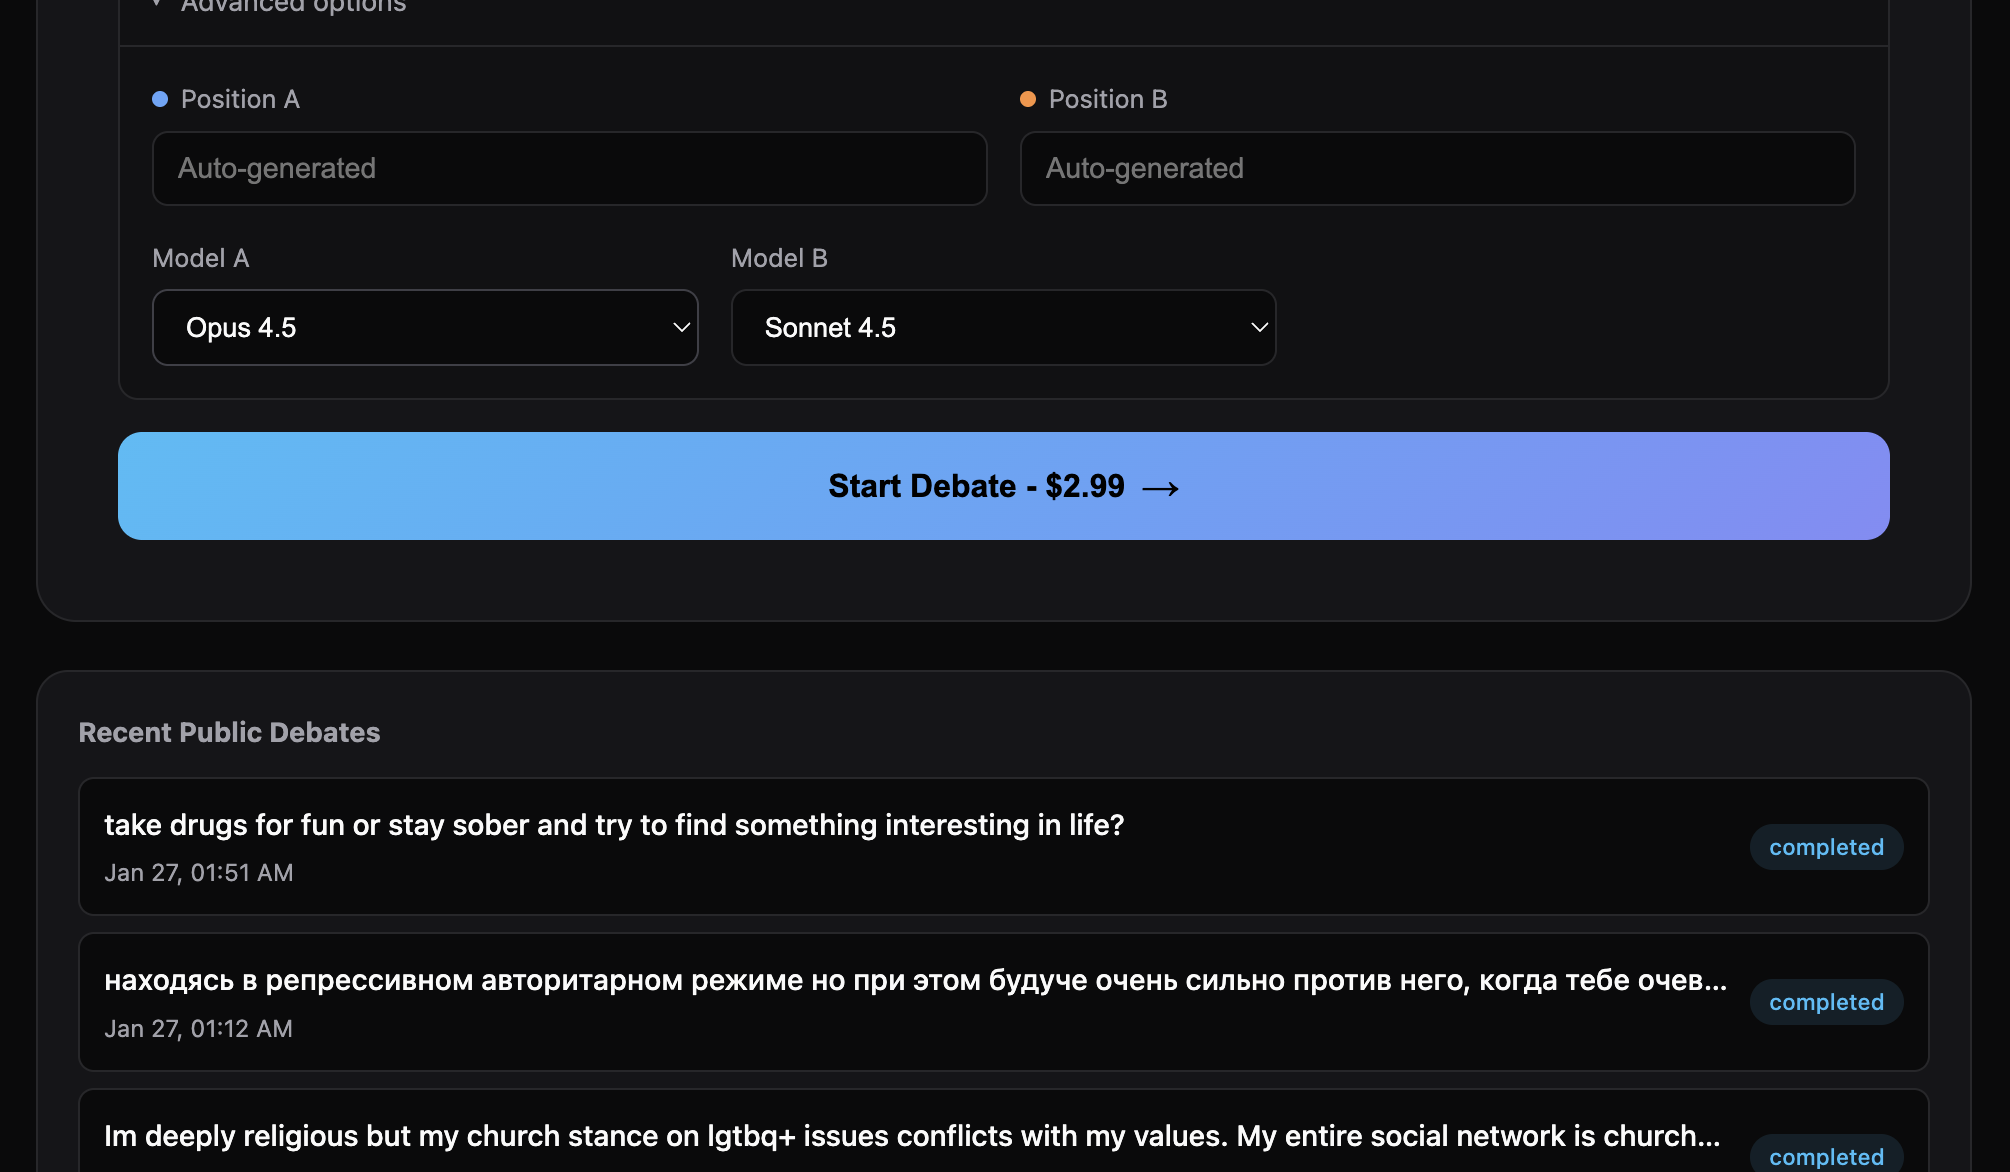
Task: Click the Position B auto-generated input field
Action: [x=1437, y=168]
